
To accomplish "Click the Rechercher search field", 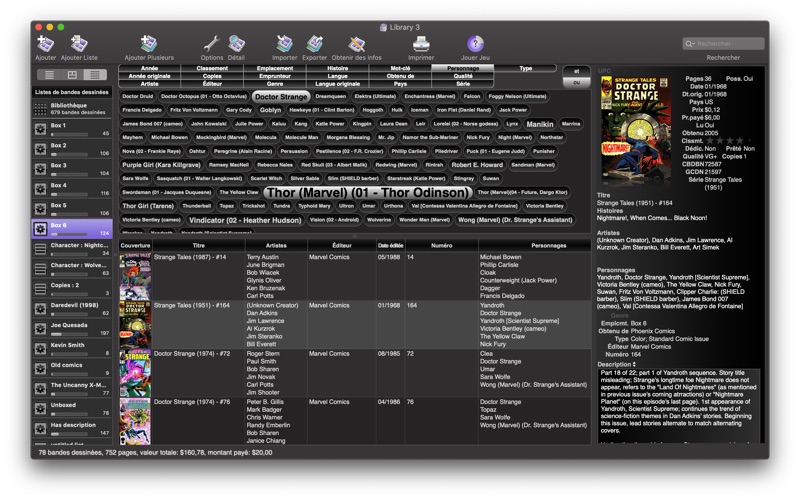I will 723,44.
